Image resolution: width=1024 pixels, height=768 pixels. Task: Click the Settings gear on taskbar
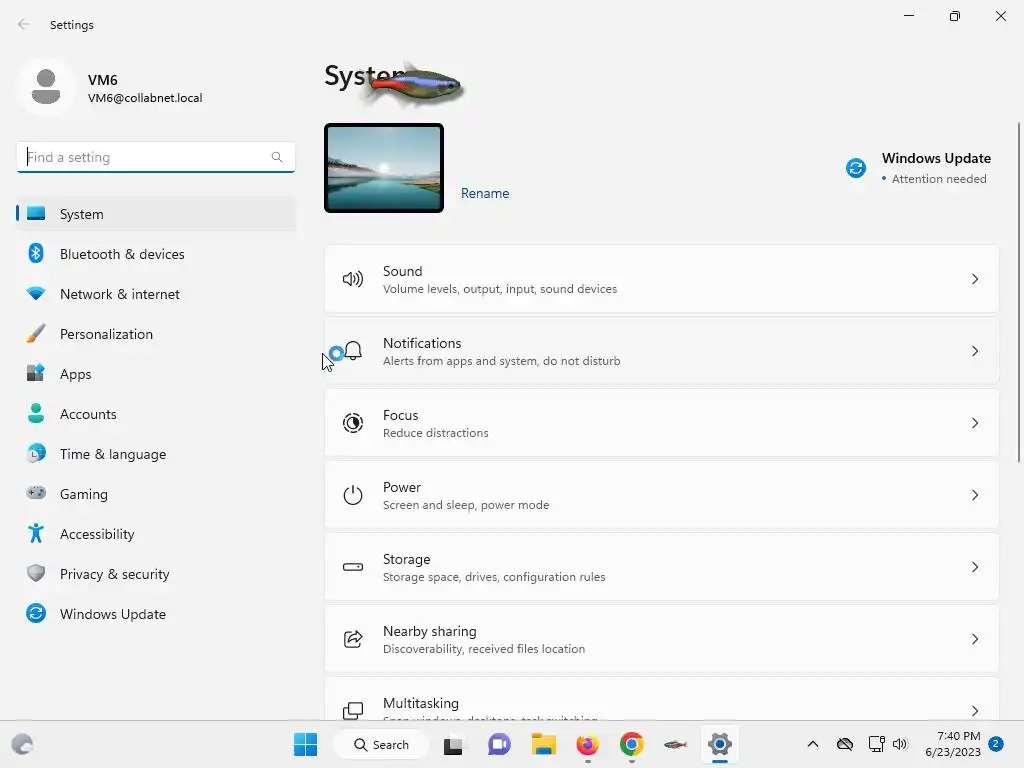tap(720, 744)
